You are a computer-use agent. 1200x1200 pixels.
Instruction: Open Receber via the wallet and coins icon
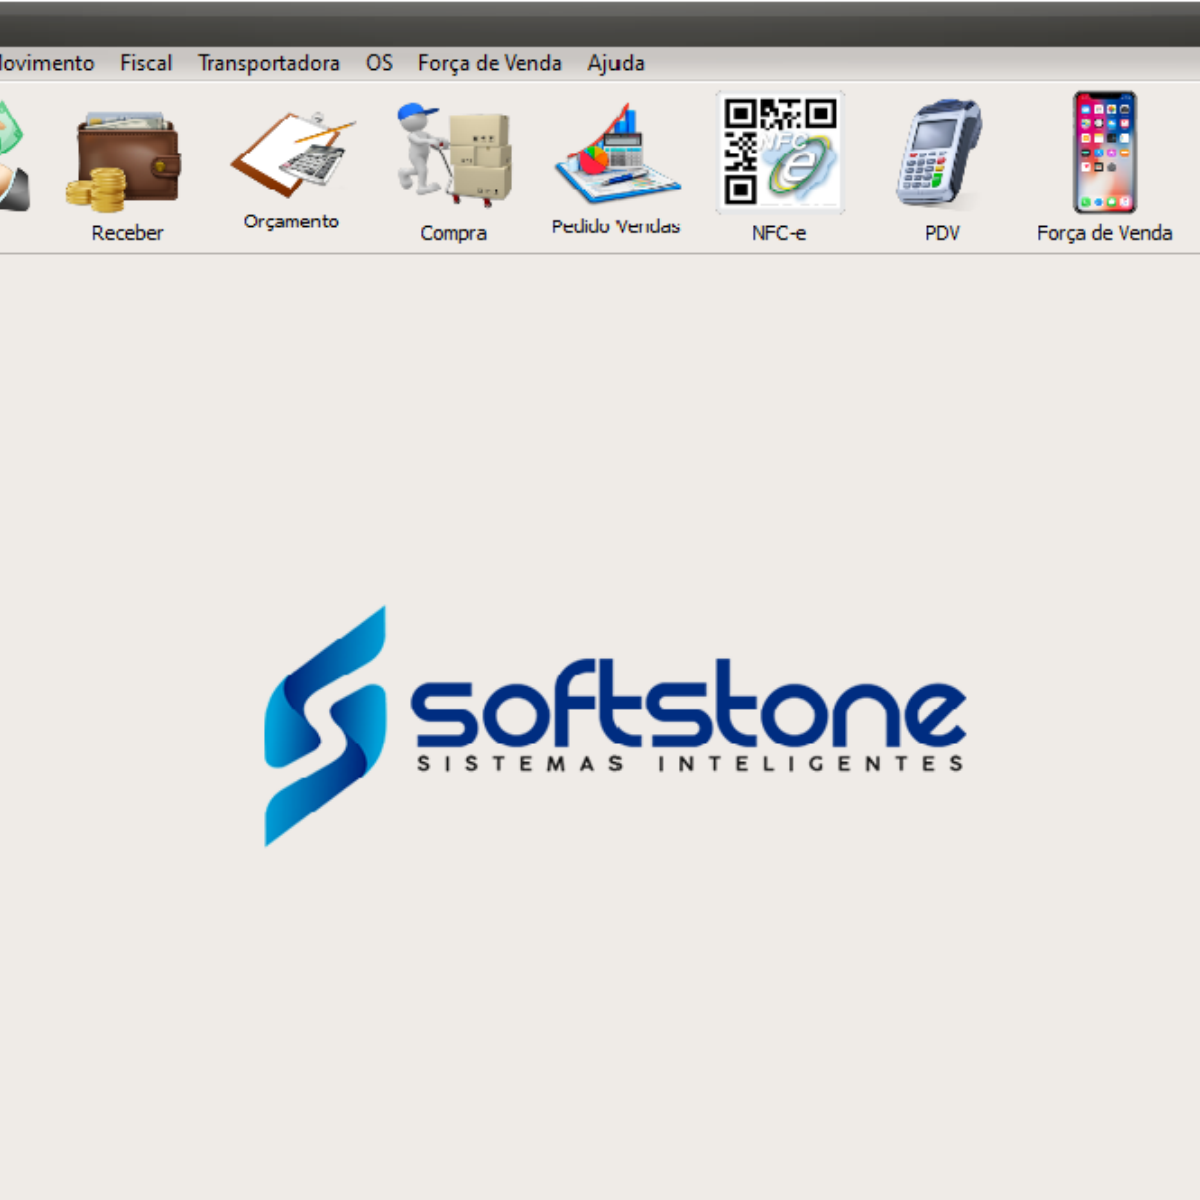click(125, 162)
